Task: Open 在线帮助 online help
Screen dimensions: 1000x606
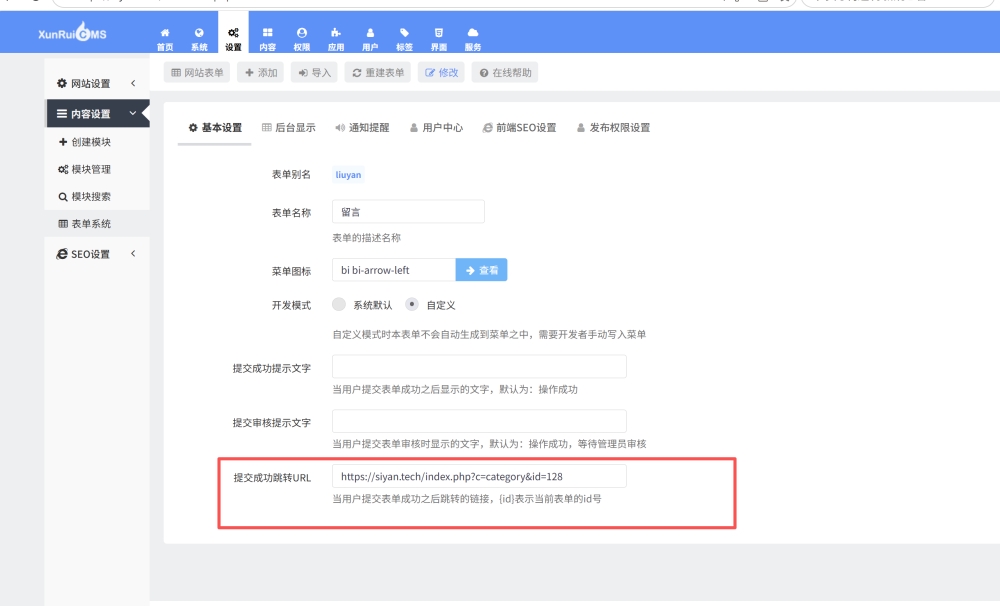Action: tap(505, 73)
